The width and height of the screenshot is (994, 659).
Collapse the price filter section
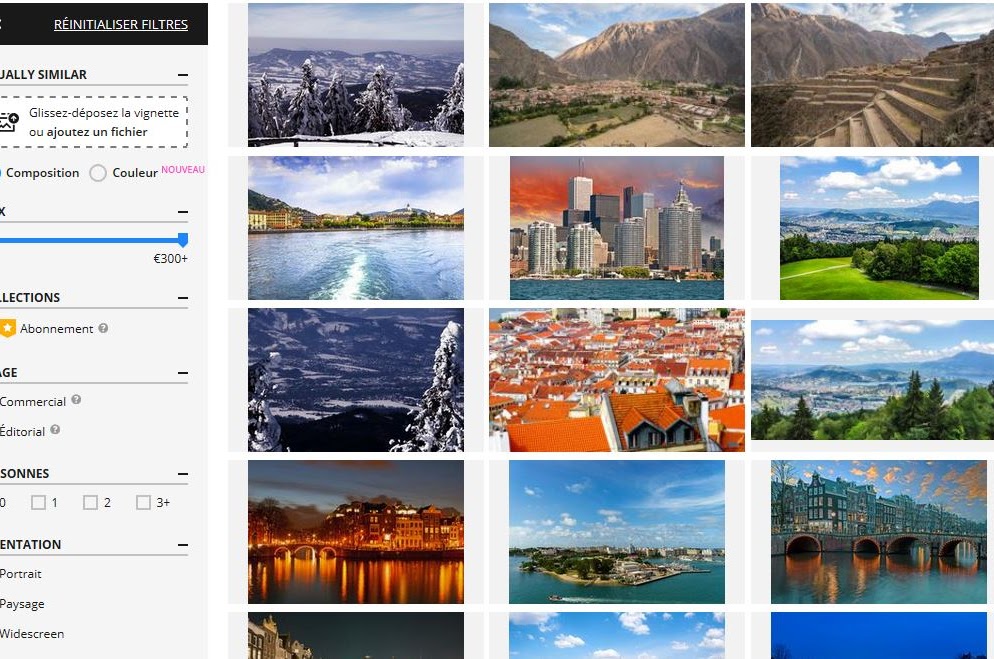coord(182,212)
